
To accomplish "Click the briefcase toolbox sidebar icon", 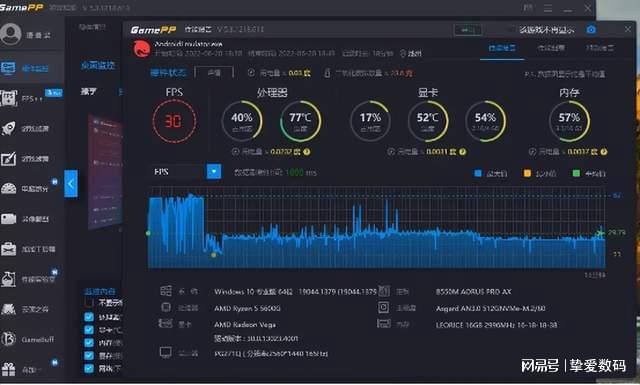I will (x=9, y=248).
